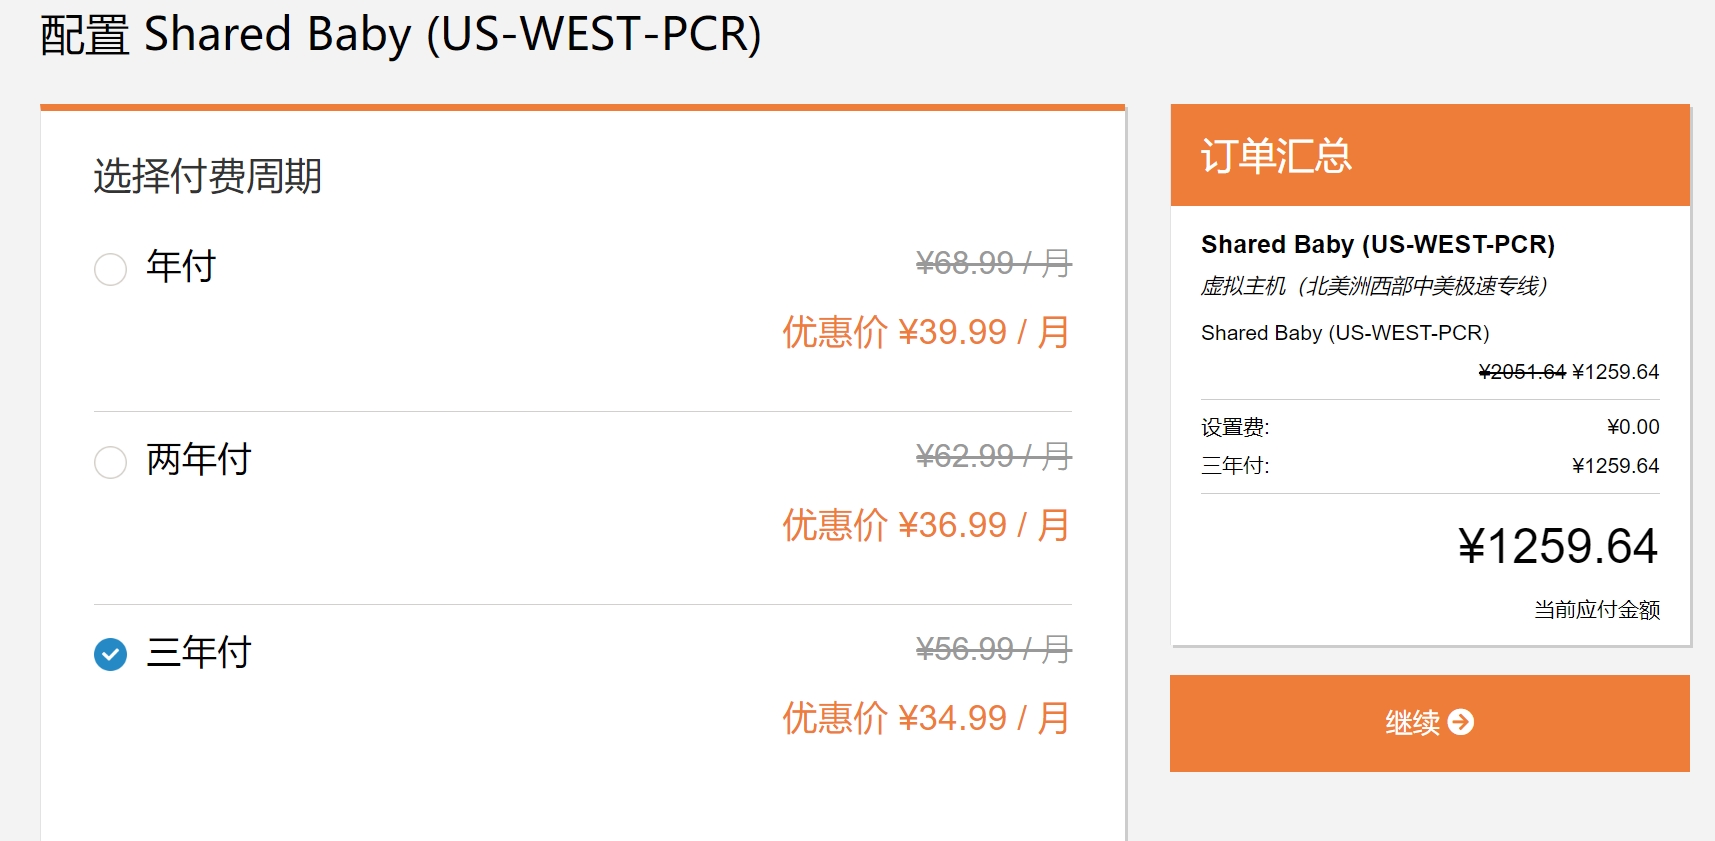
Task: Click the struck-through ¥68.99 / 月 price
Action: coord(994,263)
